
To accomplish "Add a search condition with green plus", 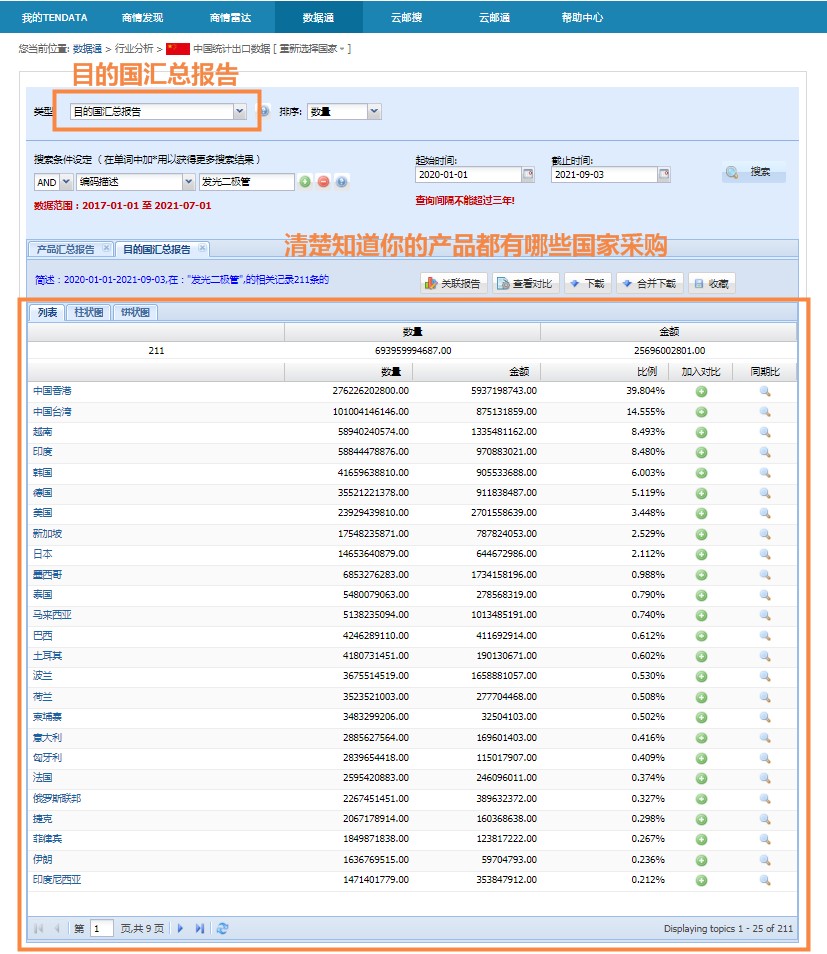I will coord(305,181).
